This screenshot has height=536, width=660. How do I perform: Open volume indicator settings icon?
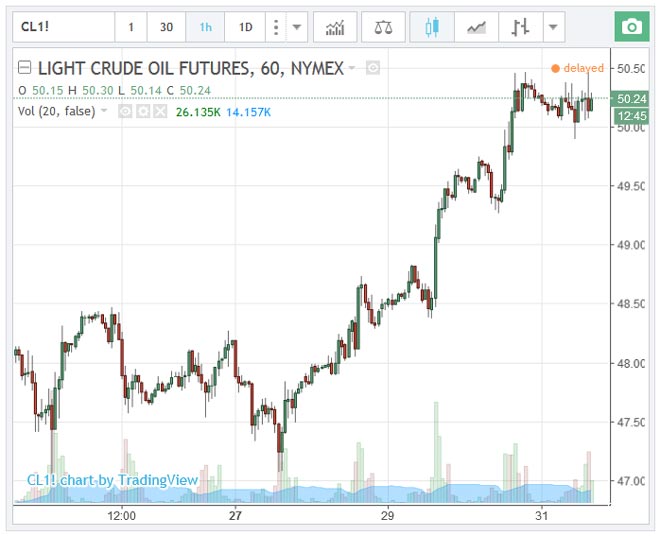143,112
